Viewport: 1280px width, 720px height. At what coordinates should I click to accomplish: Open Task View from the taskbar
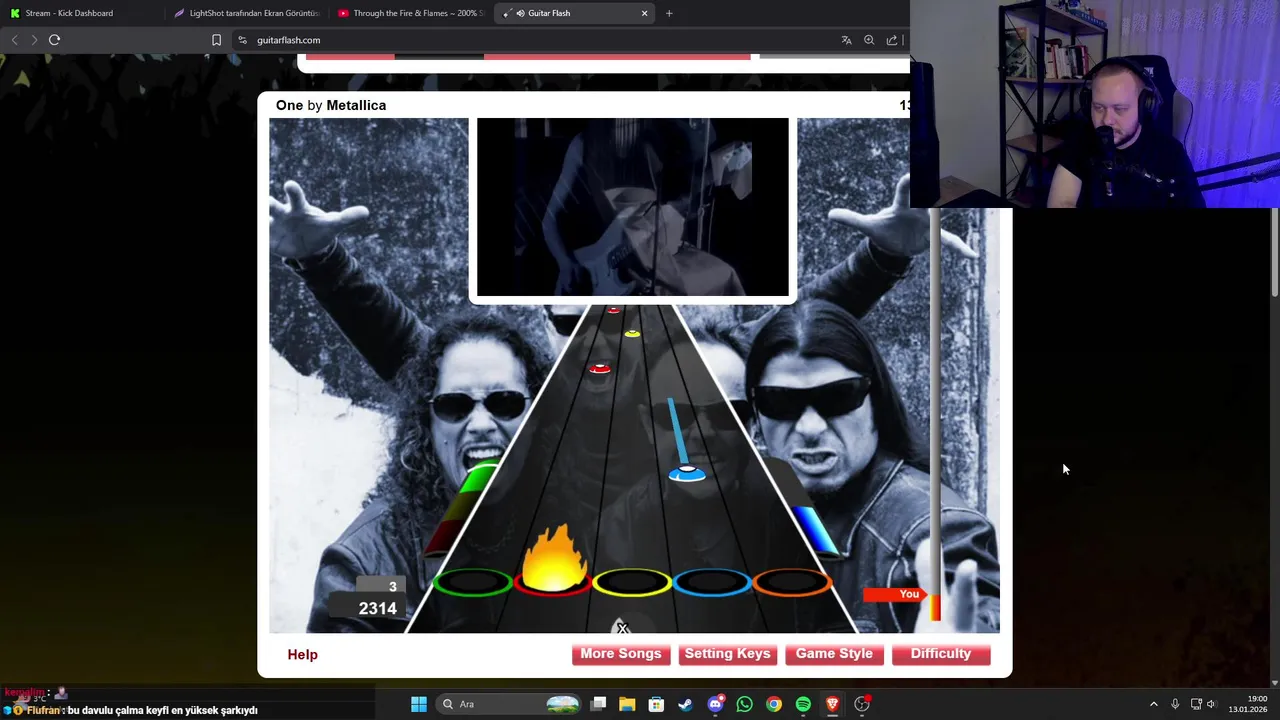click(598, 704)
